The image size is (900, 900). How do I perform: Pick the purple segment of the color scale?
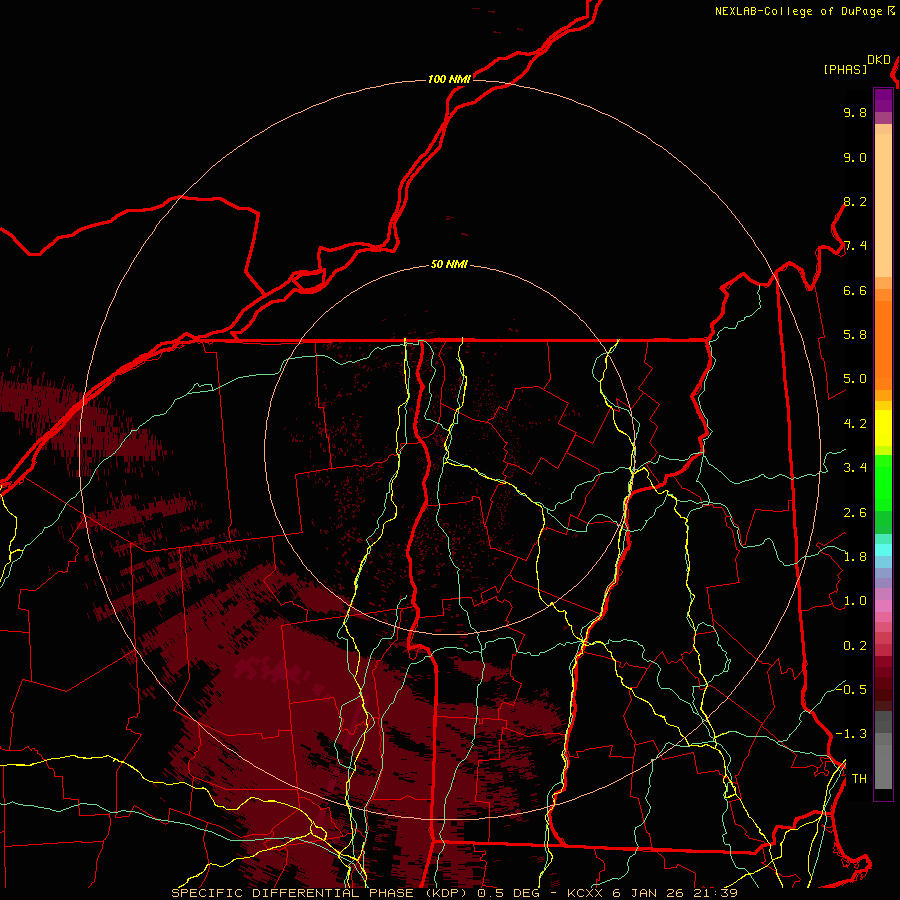point(883,100)
